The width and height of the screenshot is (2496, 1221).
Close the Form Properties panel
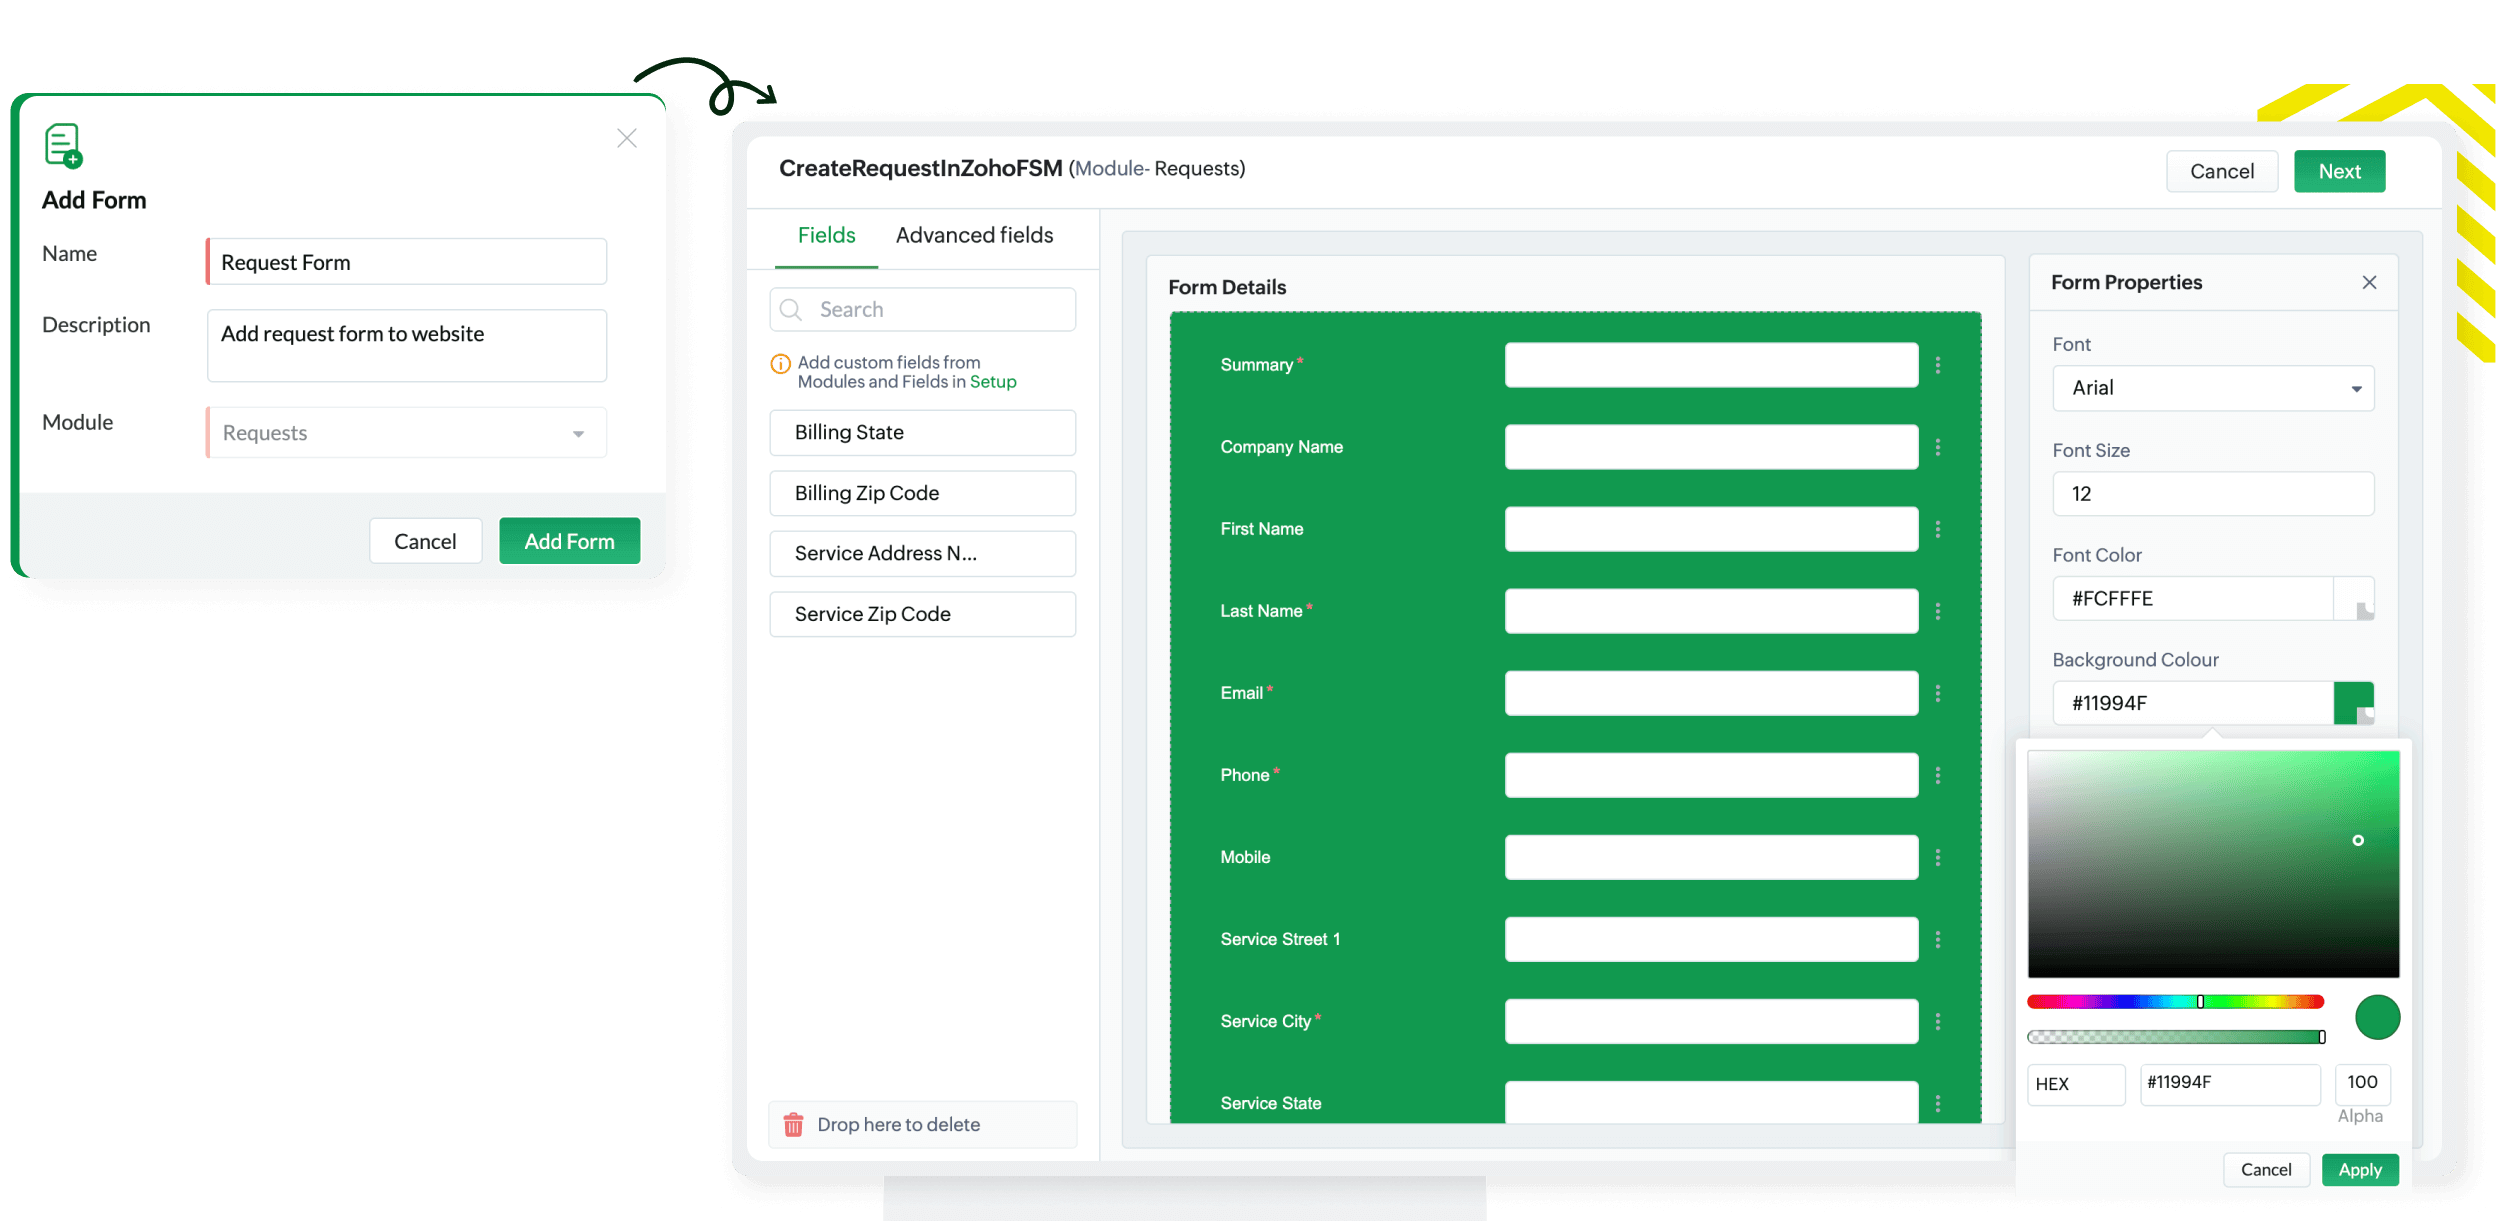coord(2369,283)
